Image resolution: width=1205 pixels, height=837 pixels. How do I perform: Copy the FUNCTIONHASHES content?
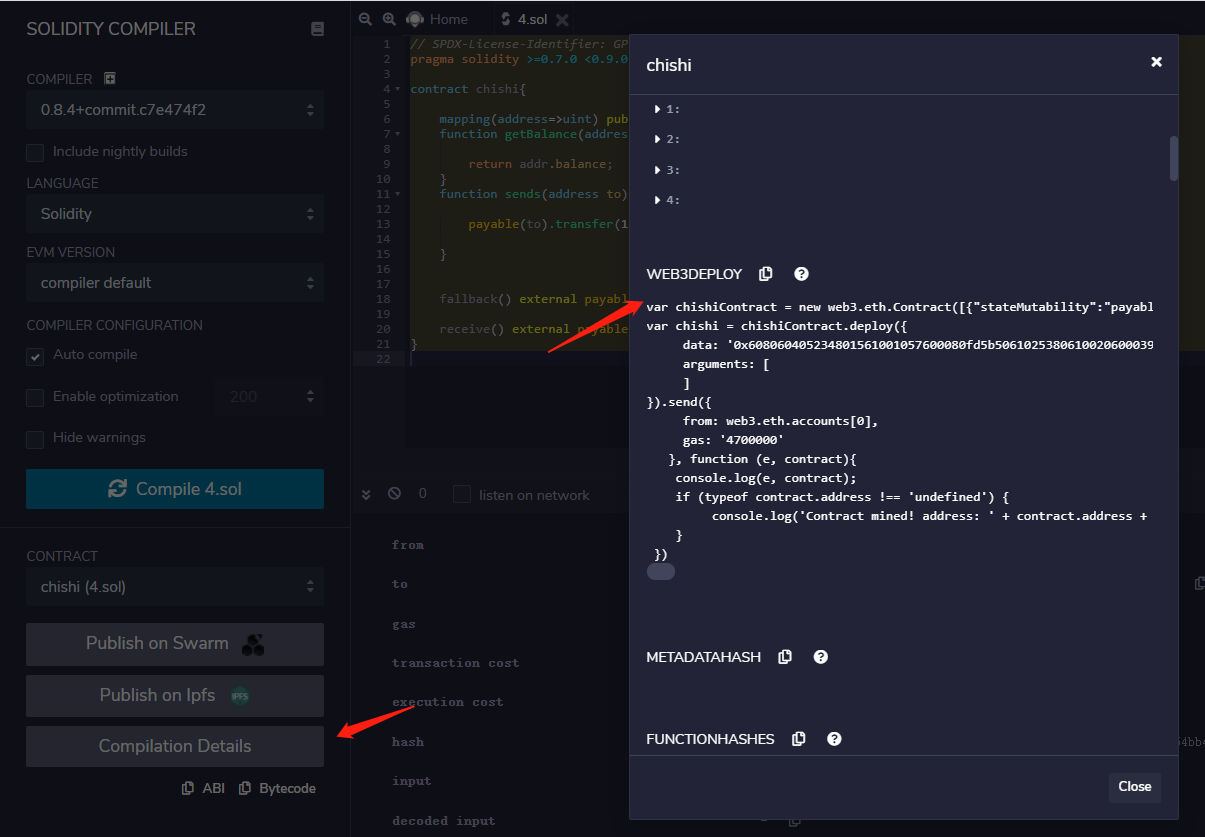(x=798, y=739)
